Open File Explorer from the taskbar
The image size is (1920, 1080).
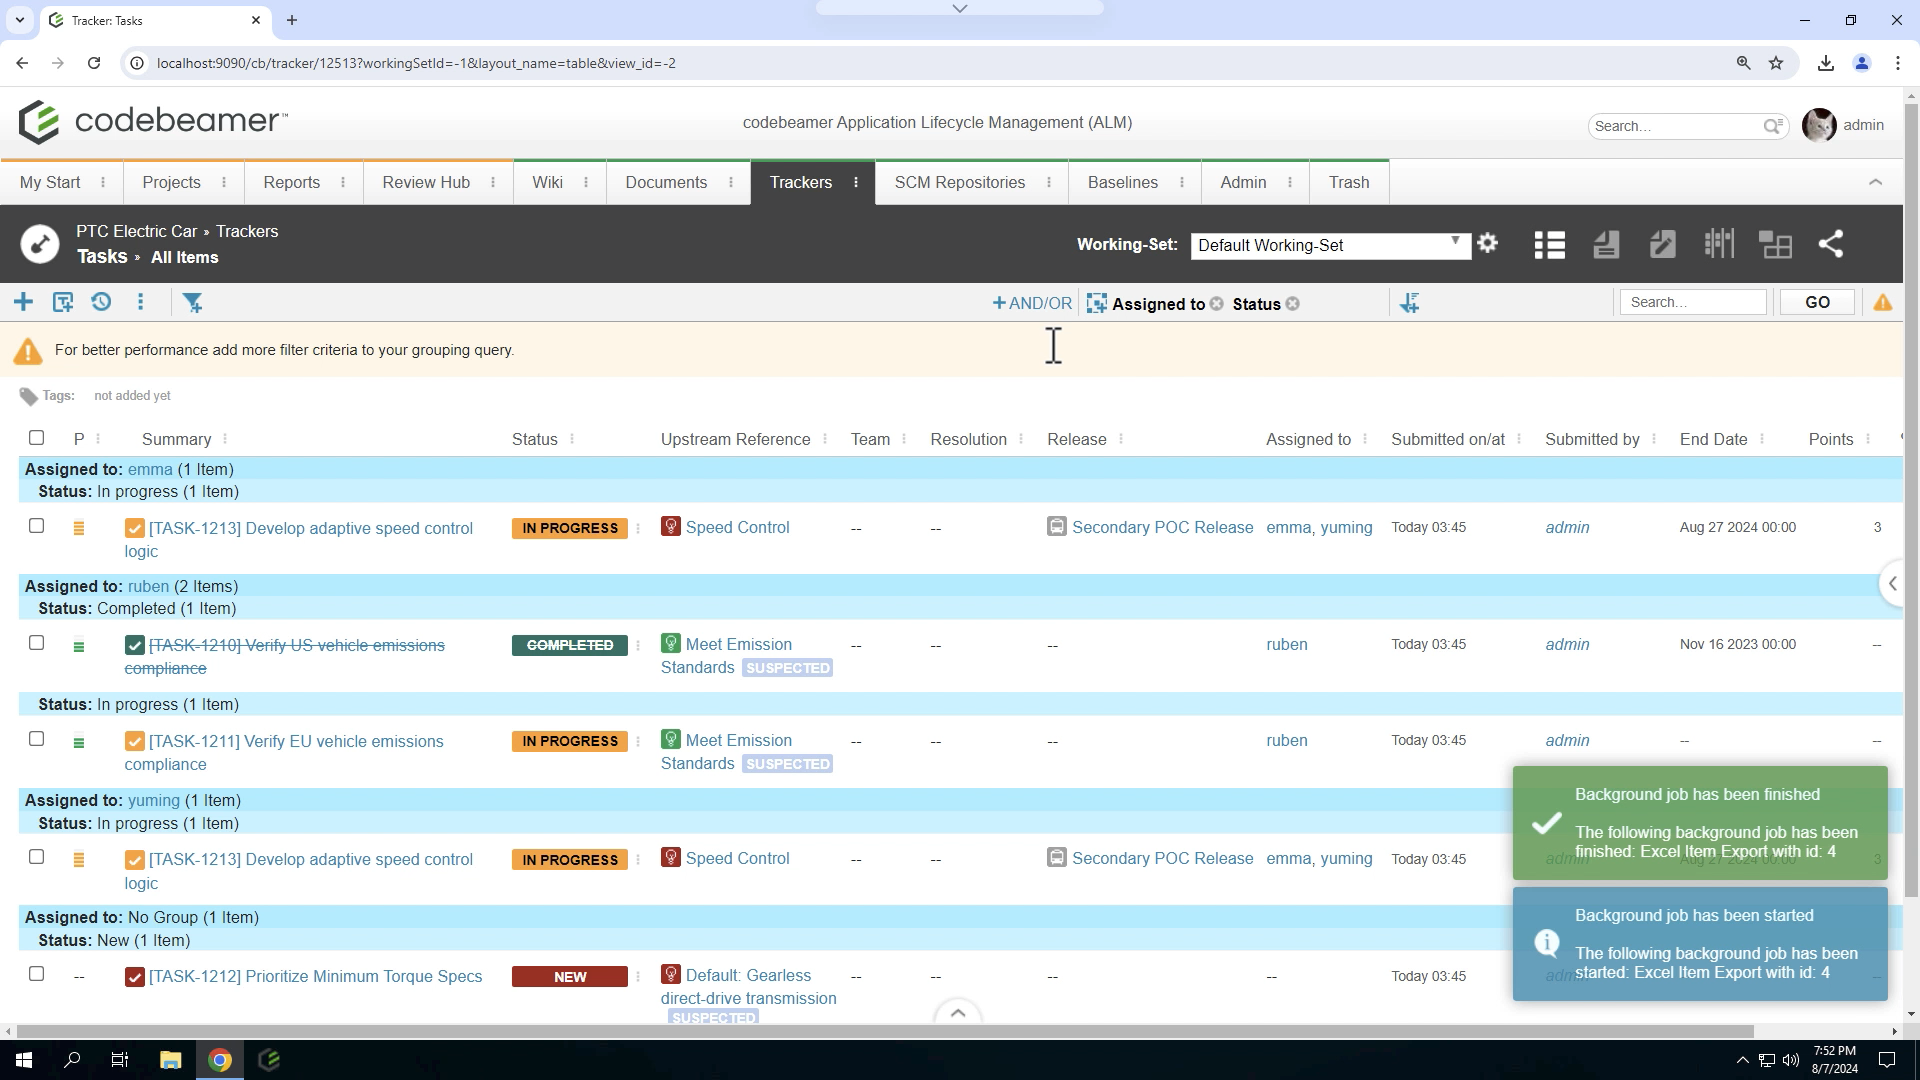(170, 1060)
